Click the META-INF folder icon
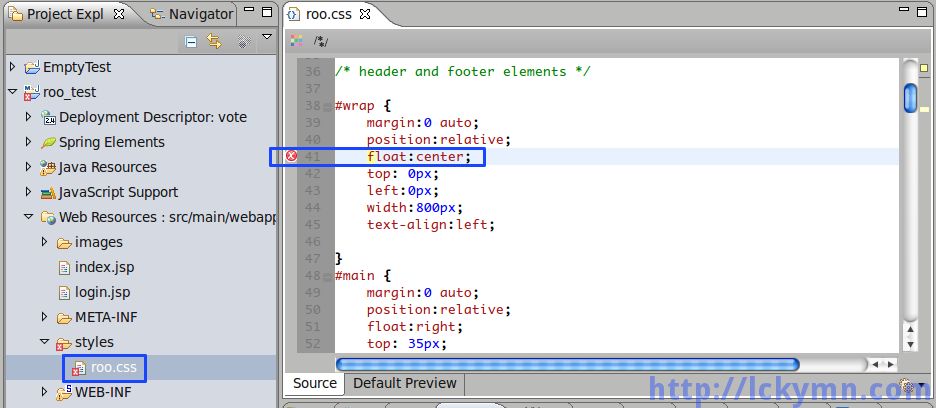Viewport: 936px width, 408px height. point(64,318)
